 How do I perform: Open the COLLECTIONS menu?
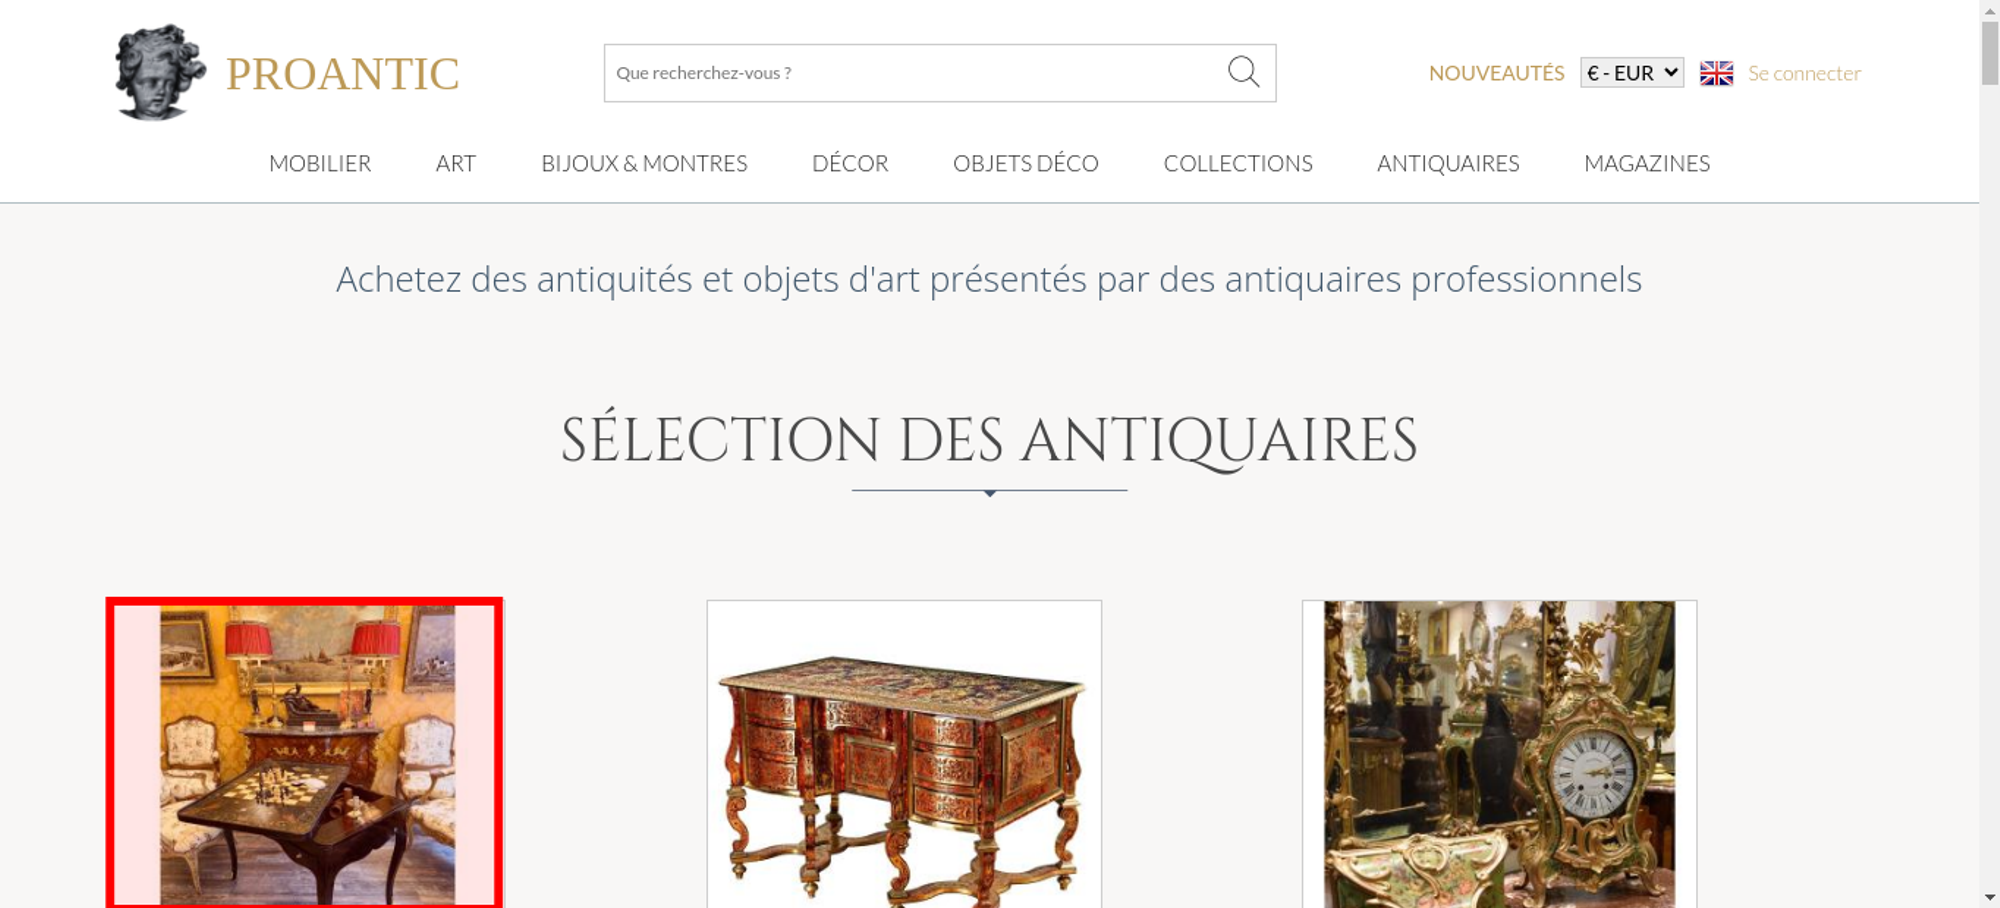(1238, 163)
